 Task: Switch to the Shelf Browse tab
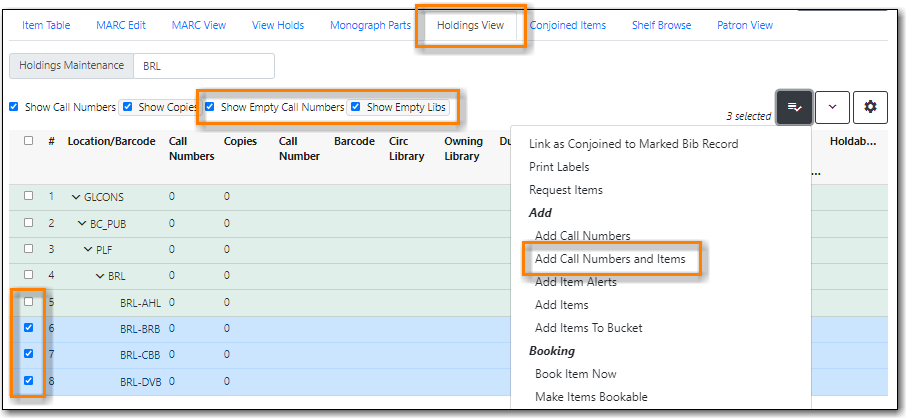tap(662, 25)
